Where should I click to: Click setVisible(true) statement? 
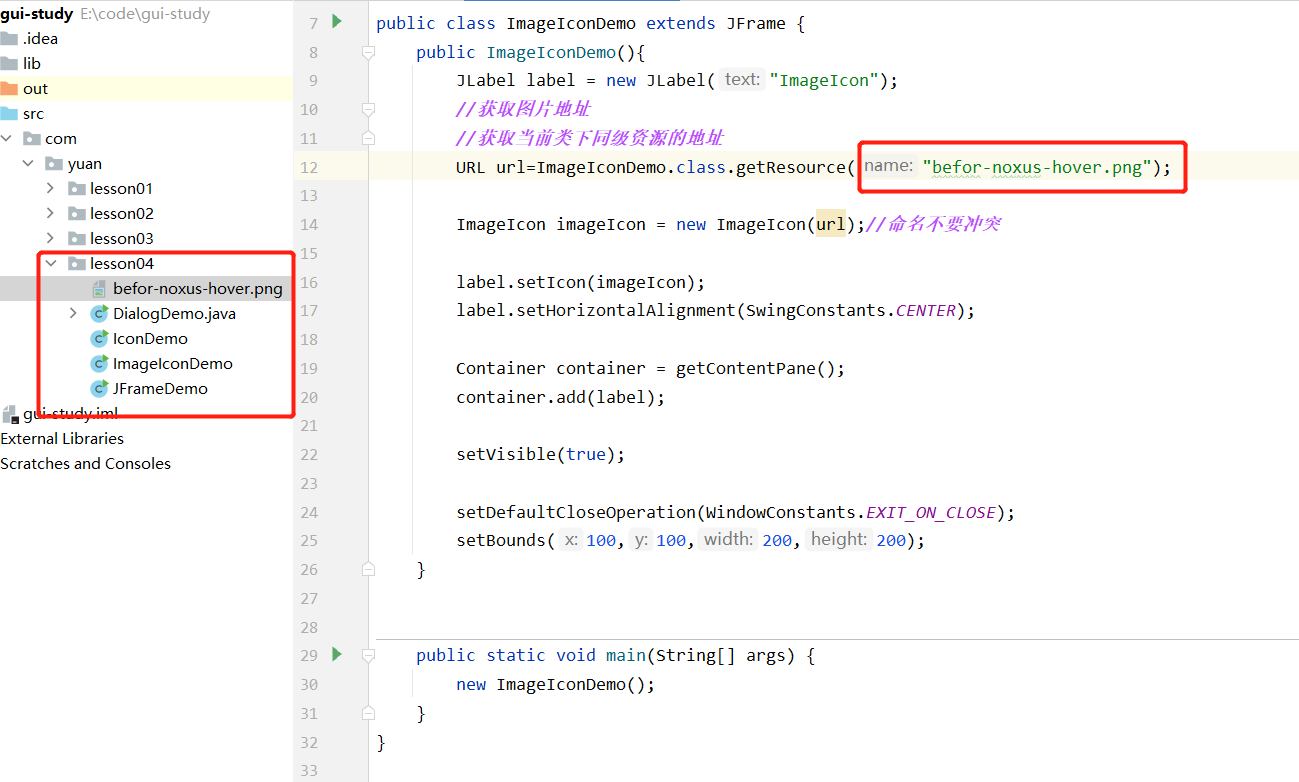pyautogui.click(x=541, y=454)
